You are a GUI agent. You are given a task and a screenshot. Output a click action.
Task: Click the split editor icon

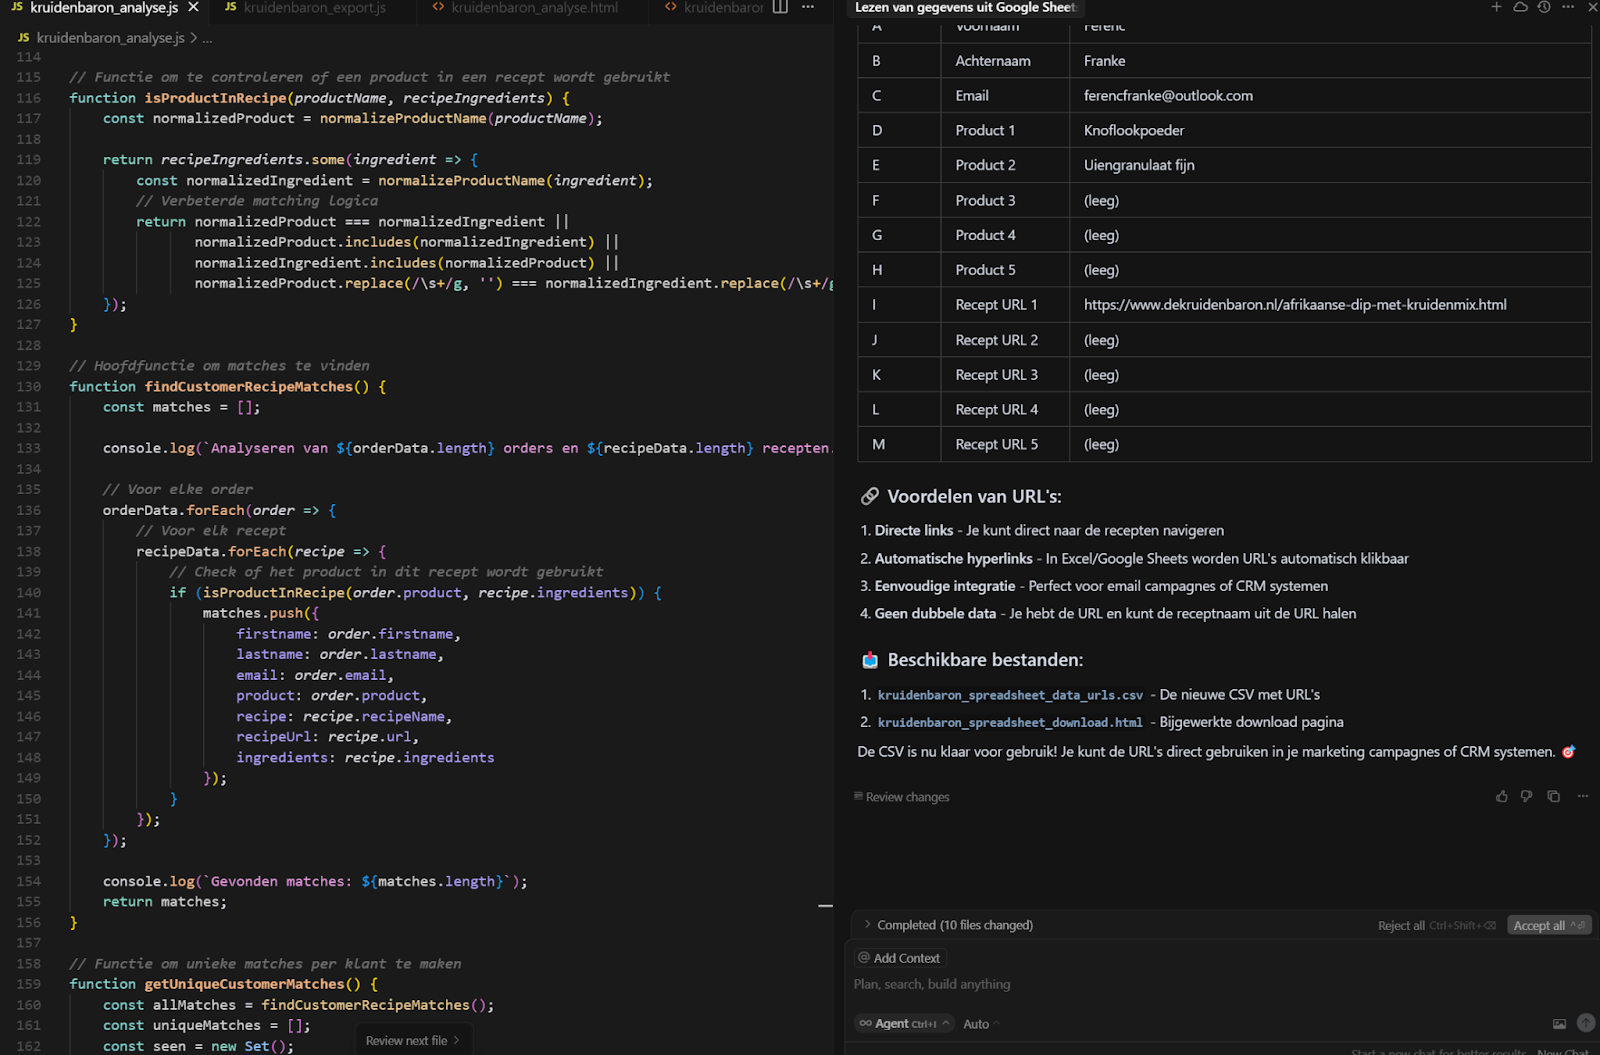tap(780, 7)
